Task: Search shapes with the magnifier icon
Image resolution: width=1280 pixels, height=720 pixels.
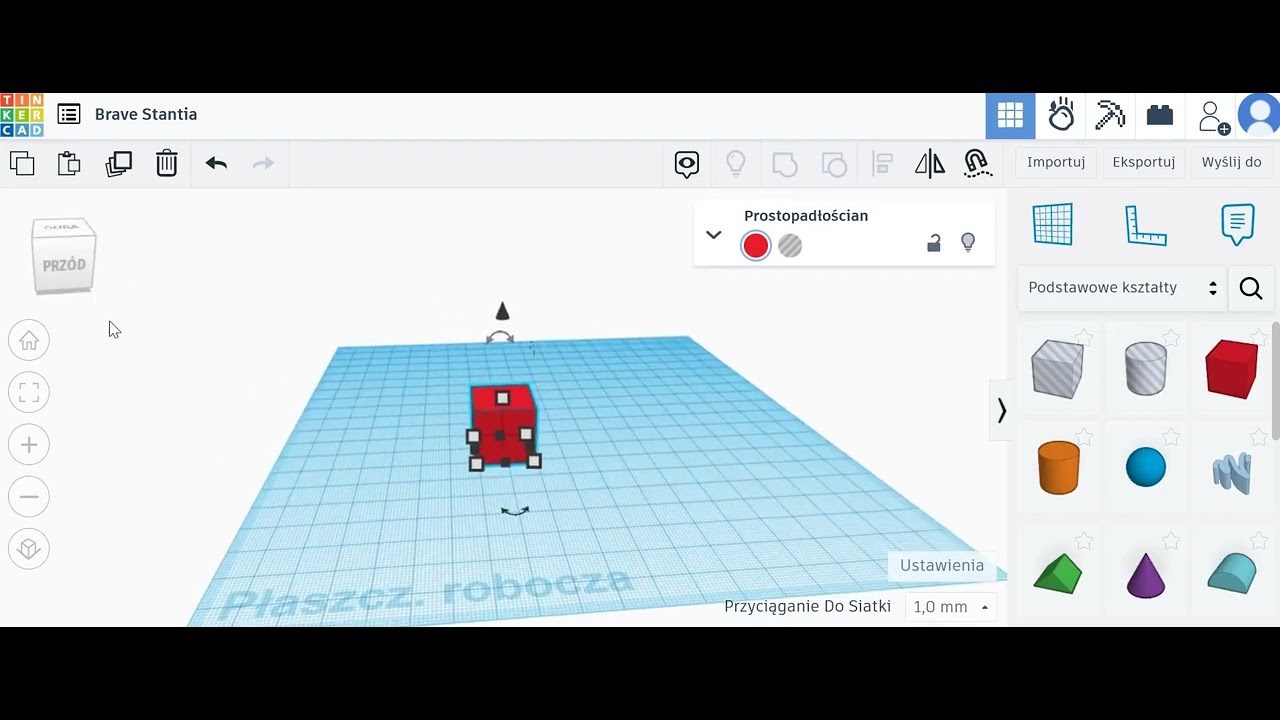Action: tap(1251, 289)
